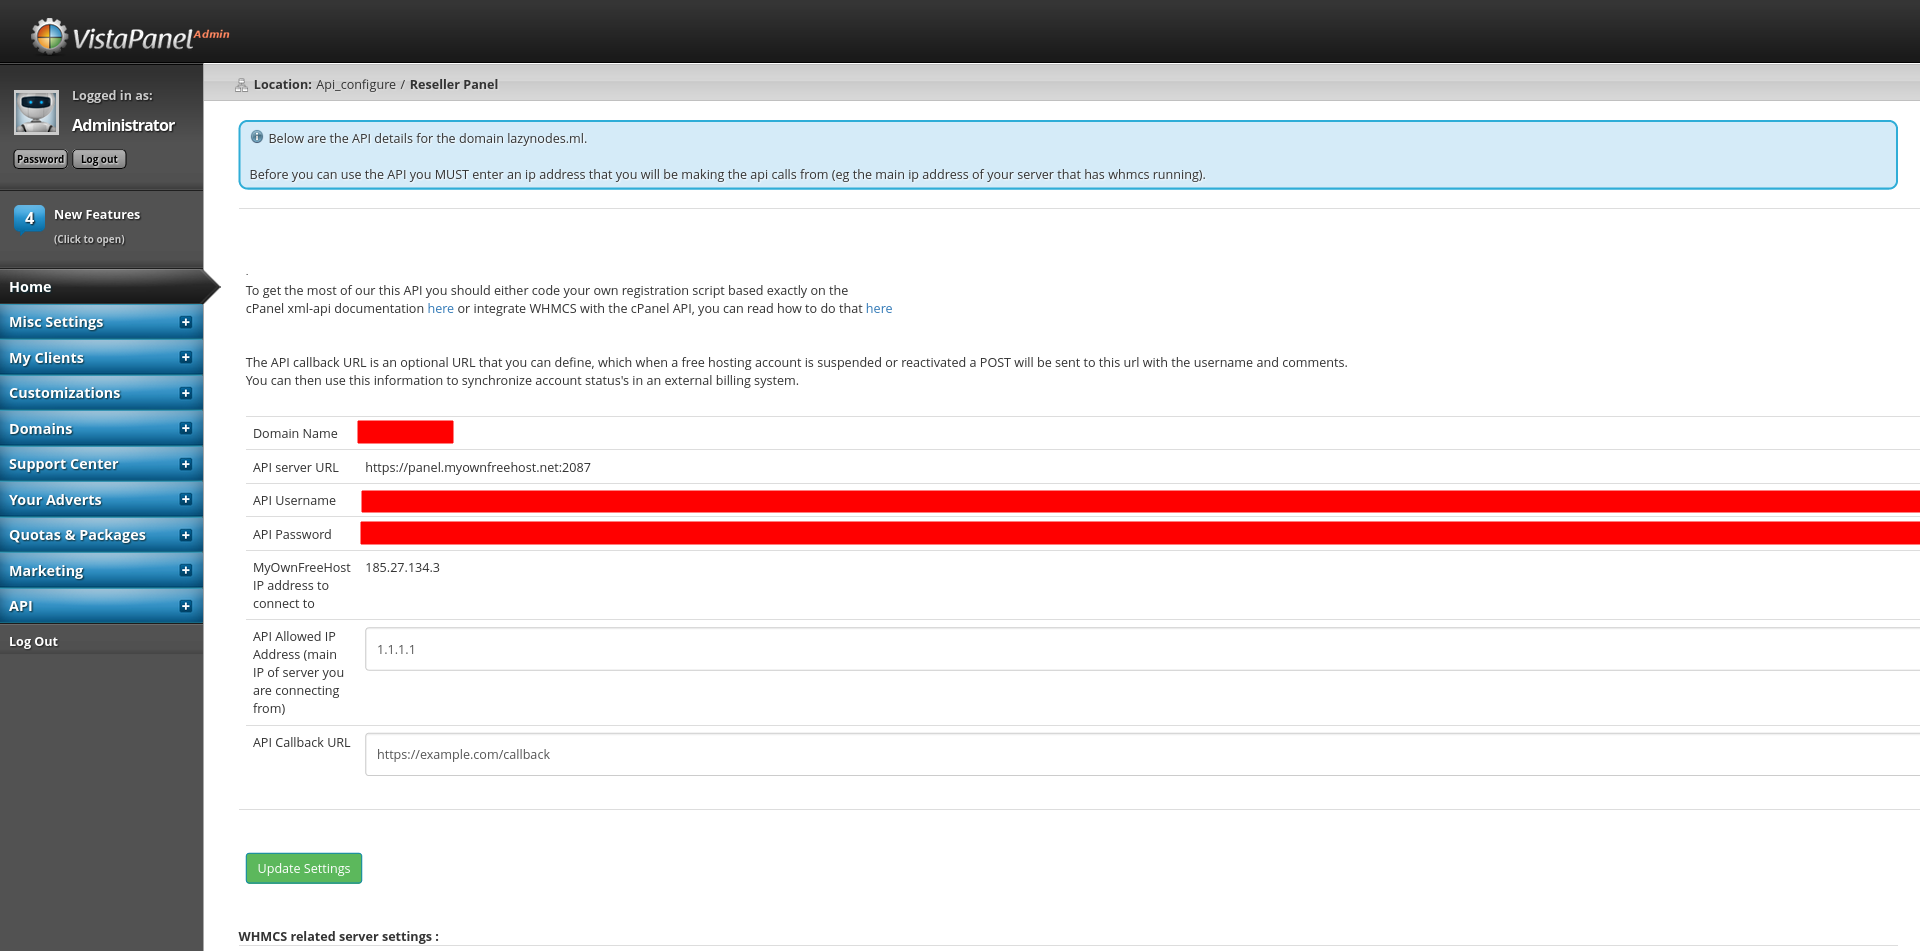Open the Quotas & Packages menu section
The width and height of the screenshot is (1920, 951).
pyautogui.click(x=78, y=535)
